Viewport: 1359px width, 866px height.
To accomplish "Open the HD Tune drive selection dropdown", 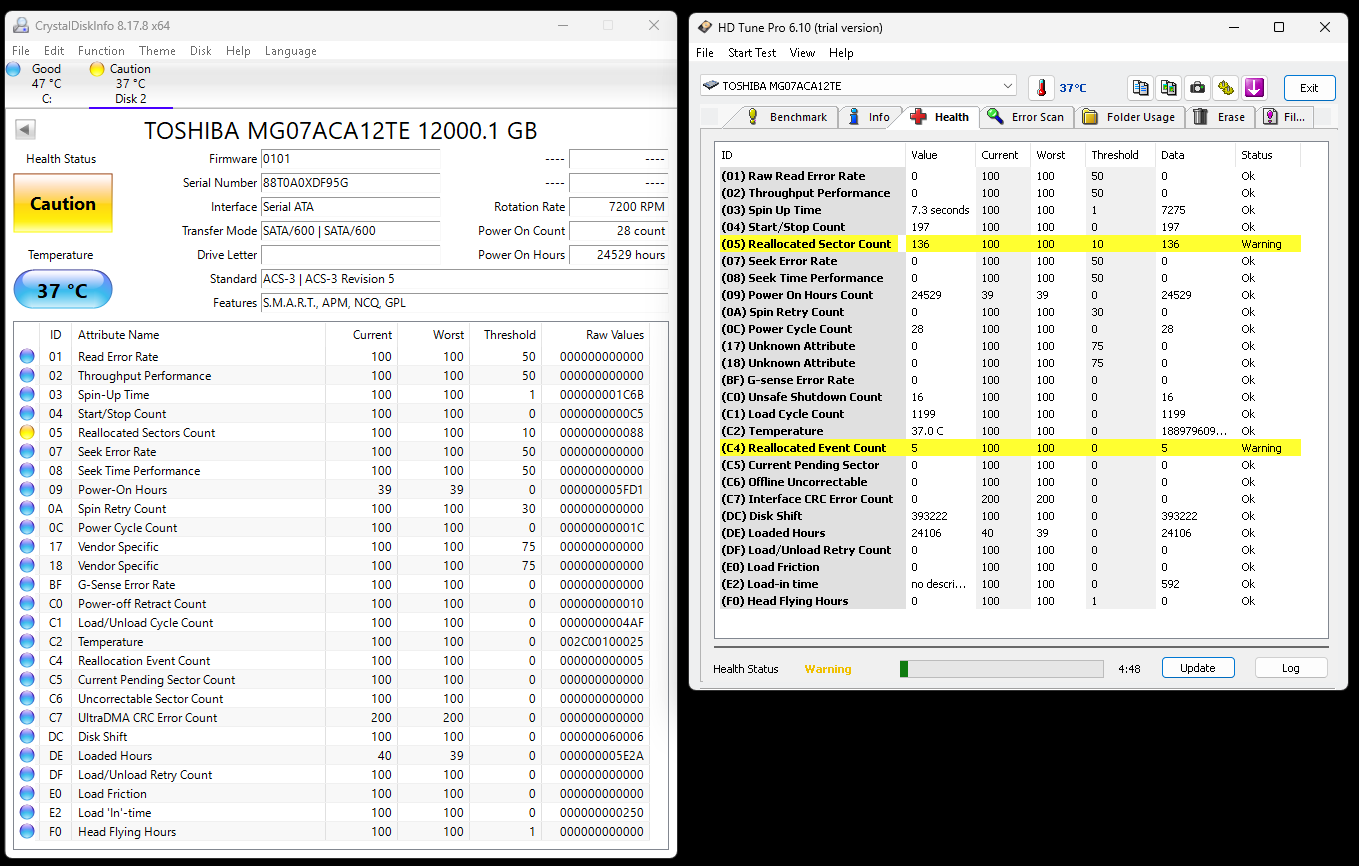I will click(x=858, y=87).
